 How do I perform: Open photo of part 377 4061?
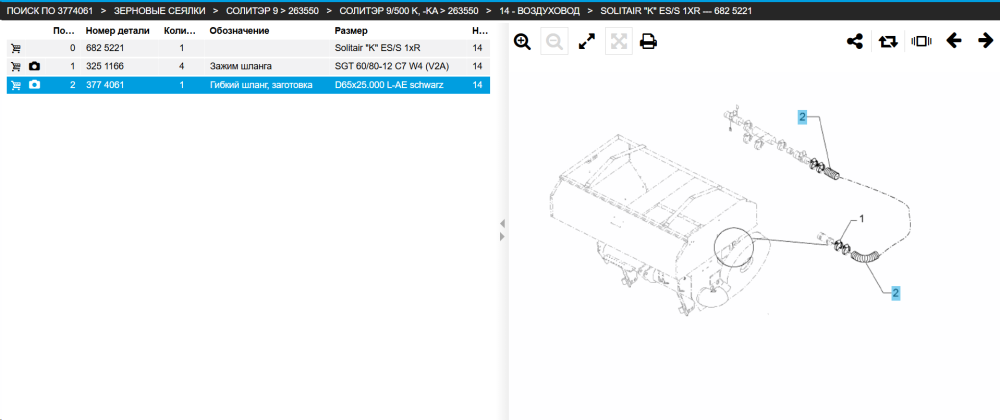point(34,85)
